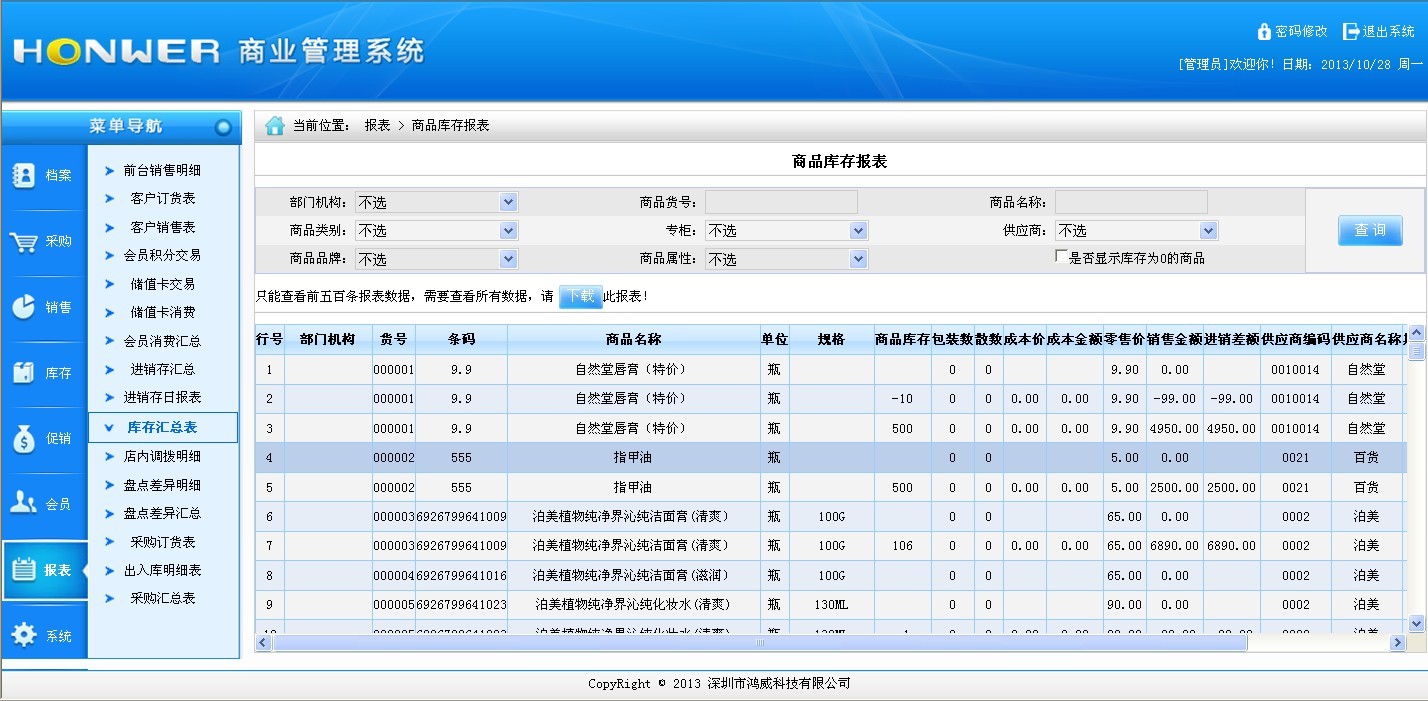This screenshot has height=701, width=1428.
Task: Open the 库存 inventory section
Action: tap(43, 374)
